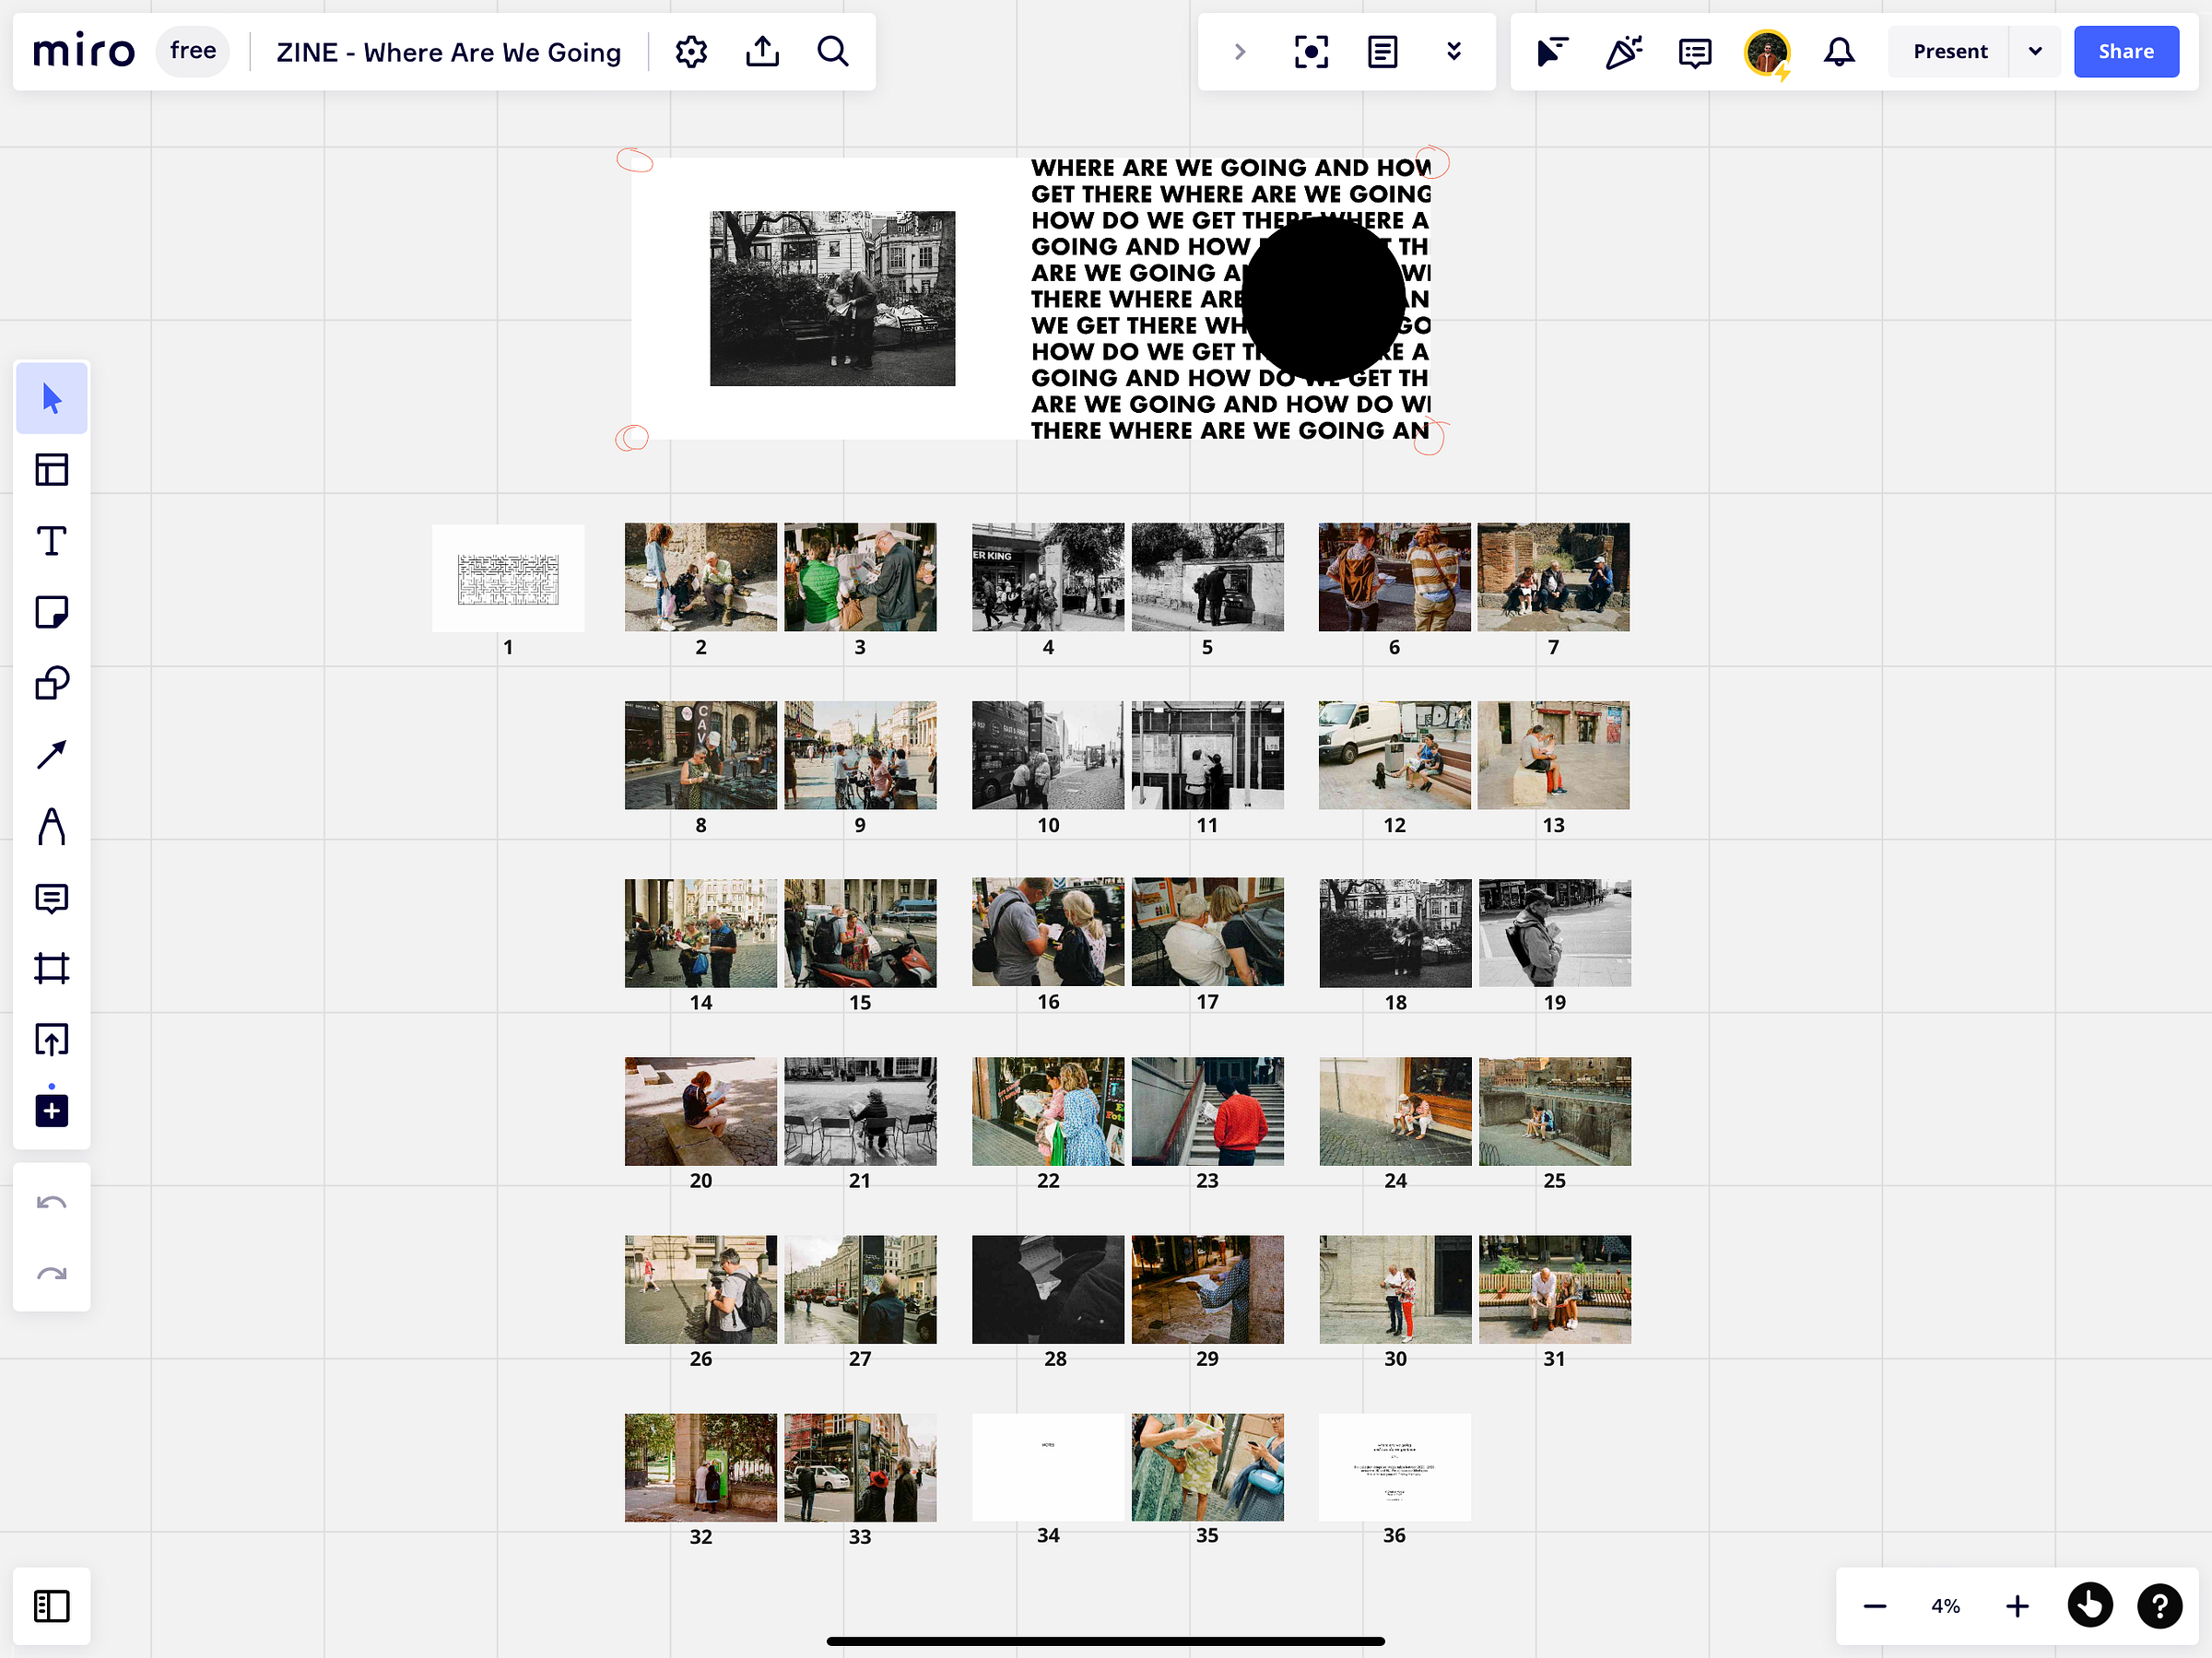Viewport: 2212px width, 1658px height.
Task: Open notifications bell
Action: pyautogui.click(x=1839, y=52)
